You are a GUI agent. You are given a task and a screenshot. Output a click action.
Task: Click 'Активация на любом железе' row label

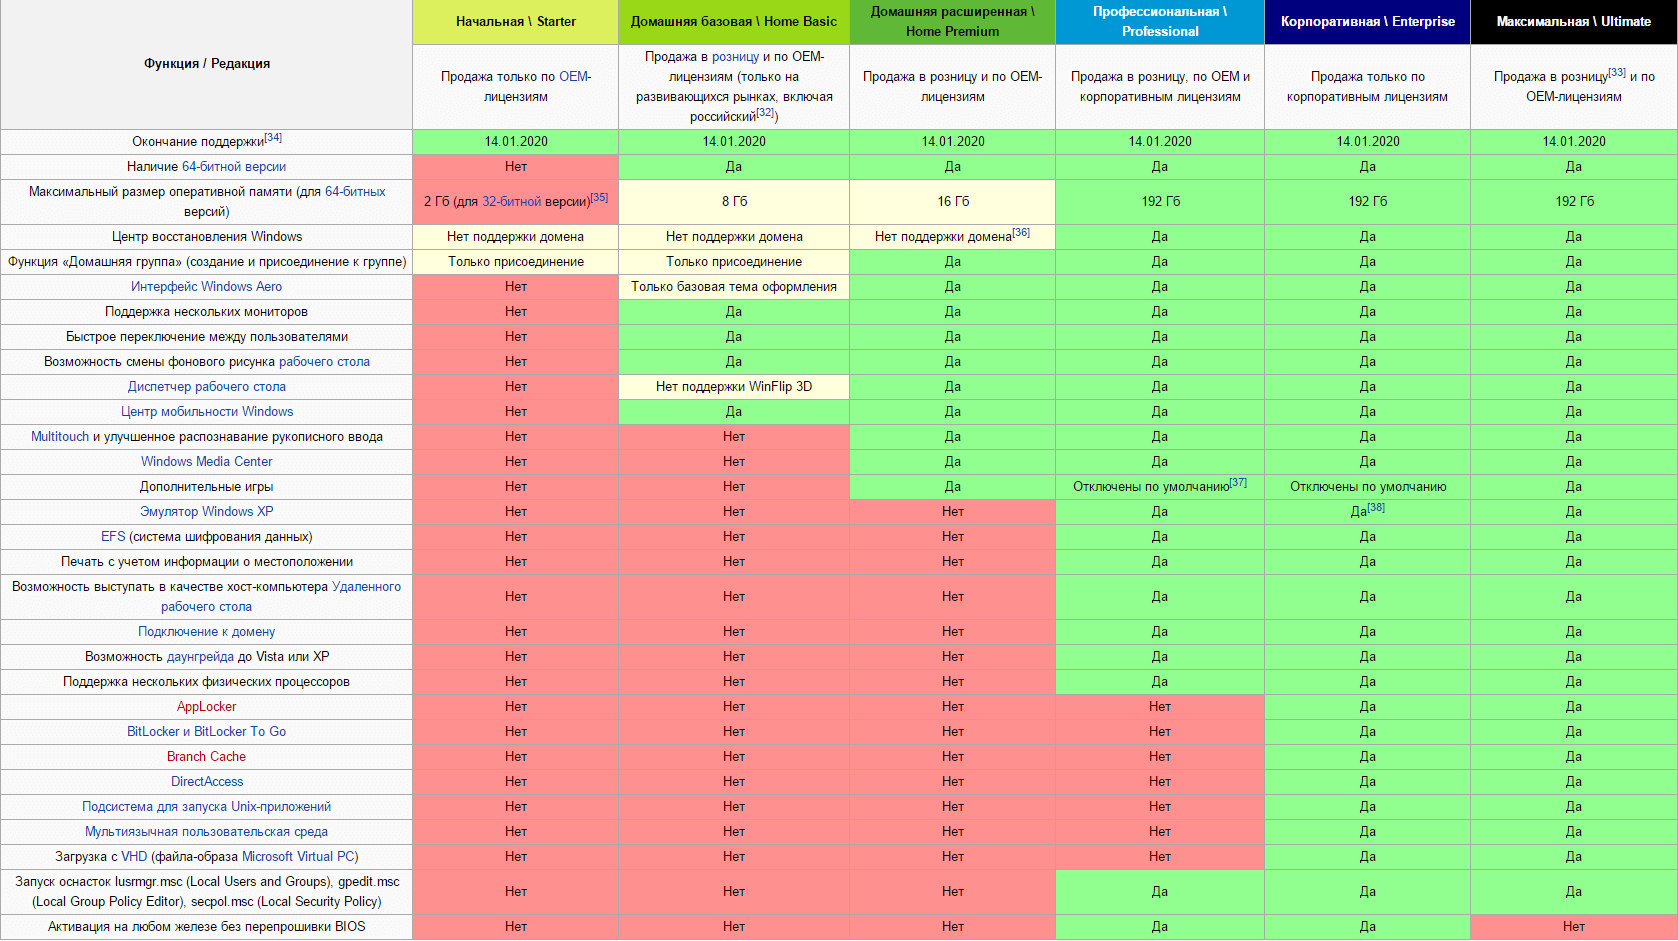click(x=206, y=926)
